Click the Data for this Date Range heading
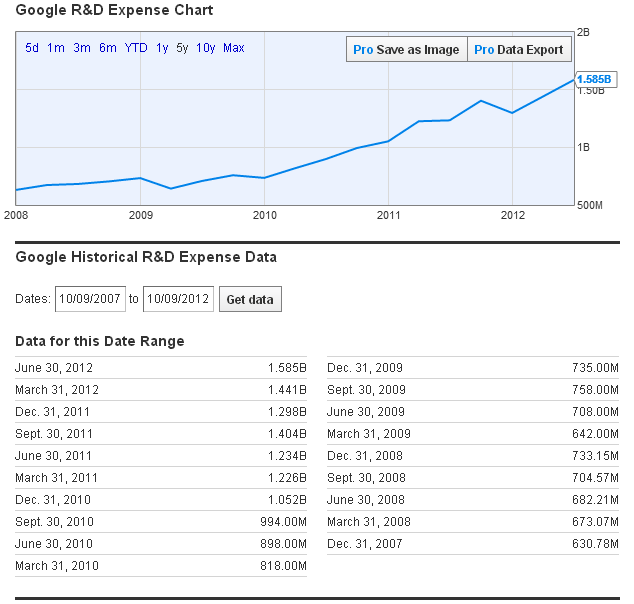This screenshot has height=604, width=634. pyautogui.click(x=99, y=341)
